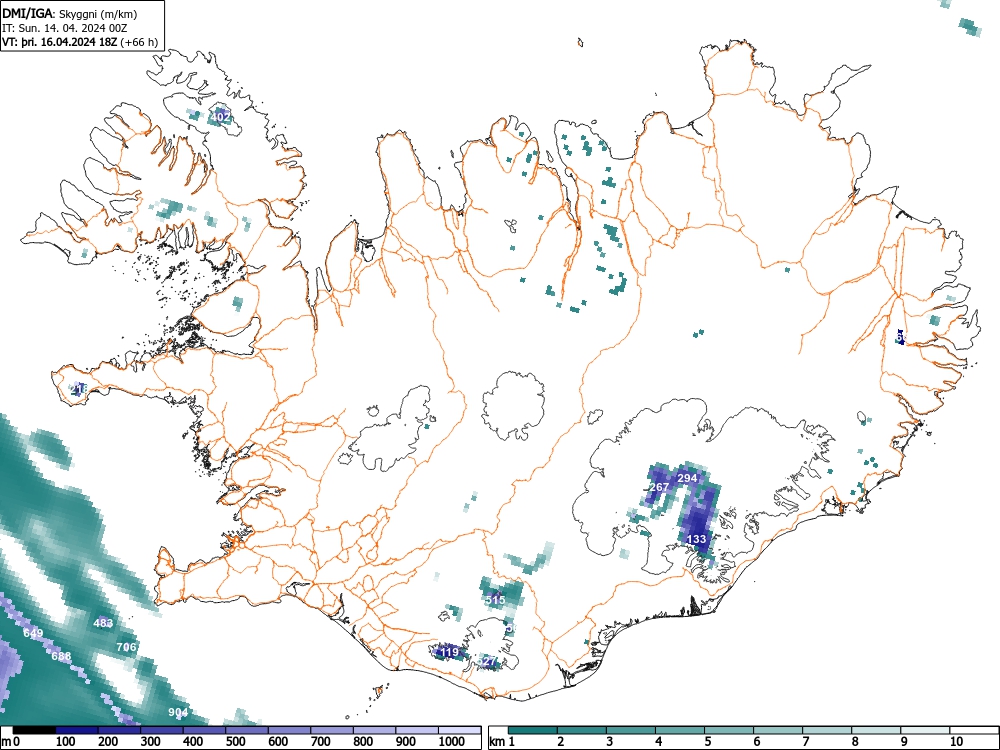
Task: Click the 'VT: þri. 16.04.2024 18Z' valid time
Action: click(59, 42)
